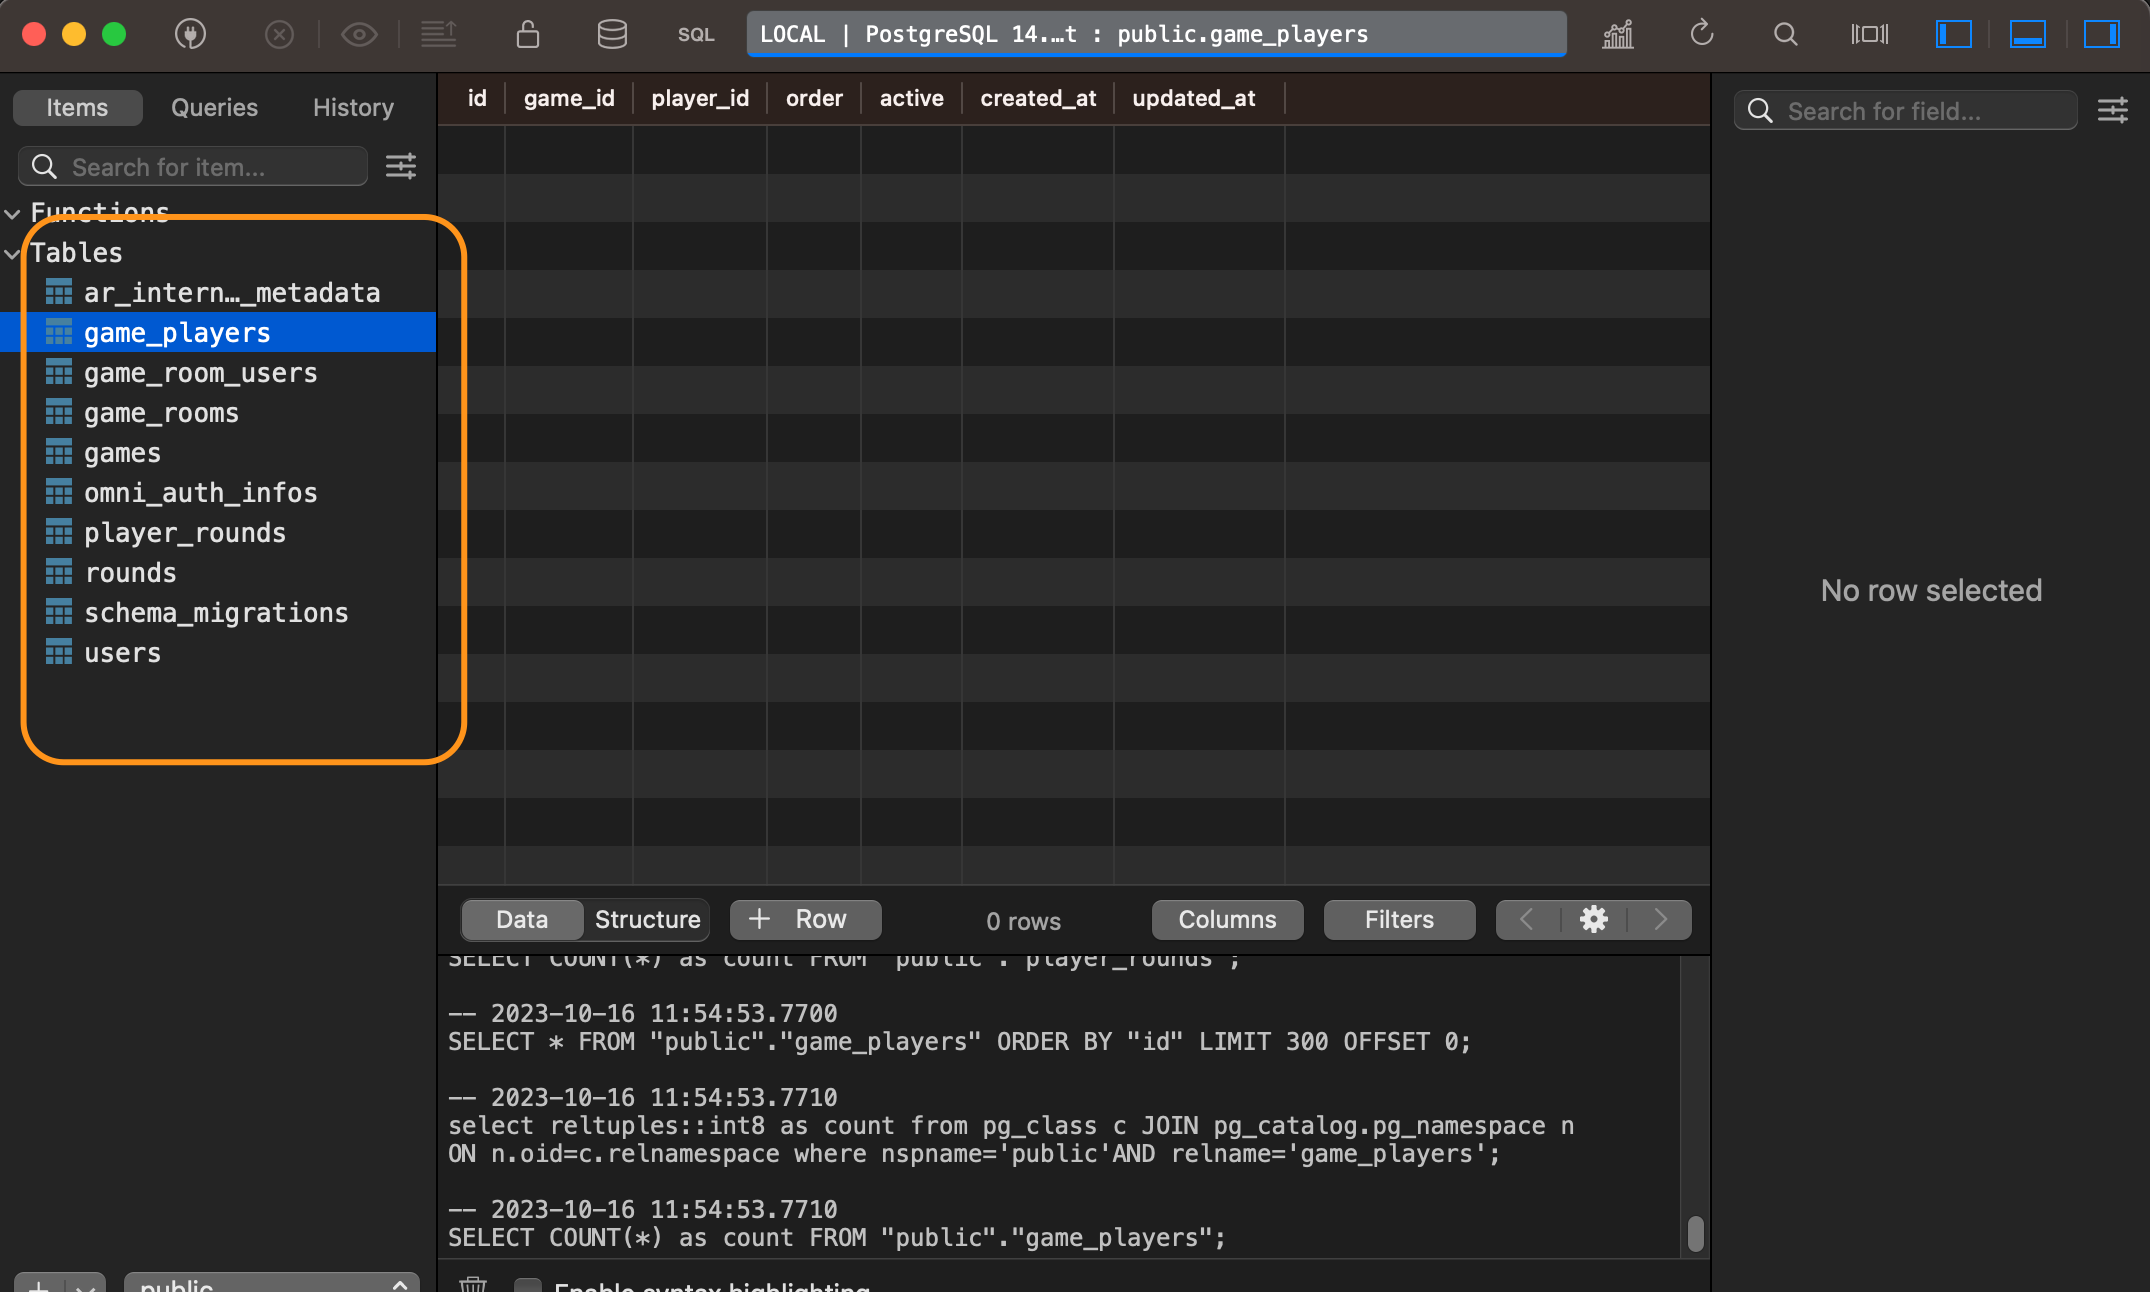Click the connection plug icon
2150x1292 pixels.
point(190,34)
